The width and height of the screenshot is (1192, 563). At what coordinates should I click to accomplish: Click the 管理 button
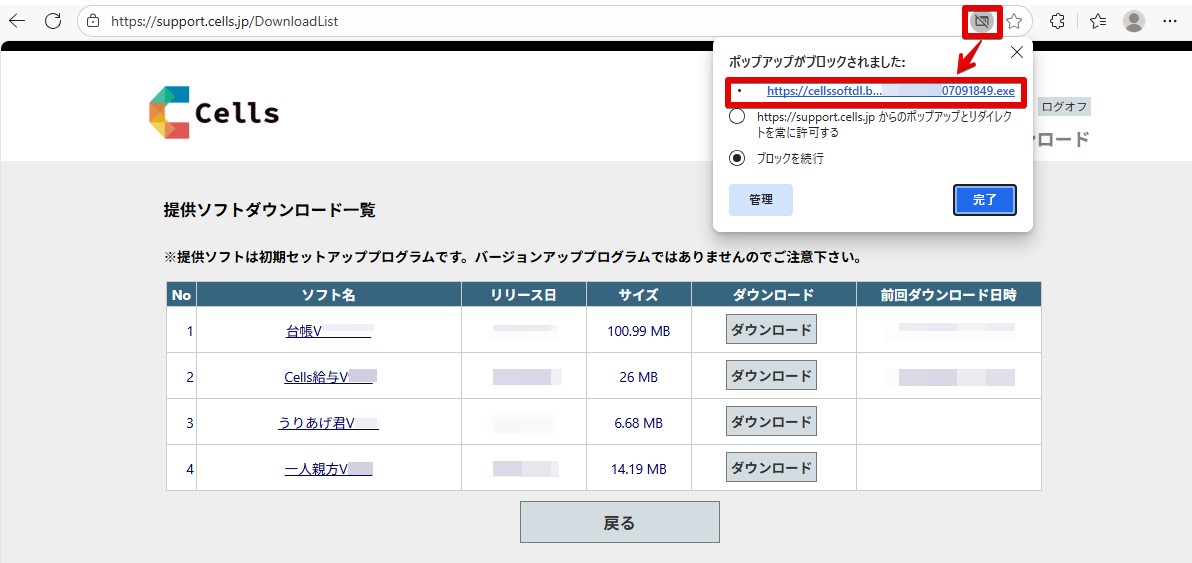tap(761, 200)
